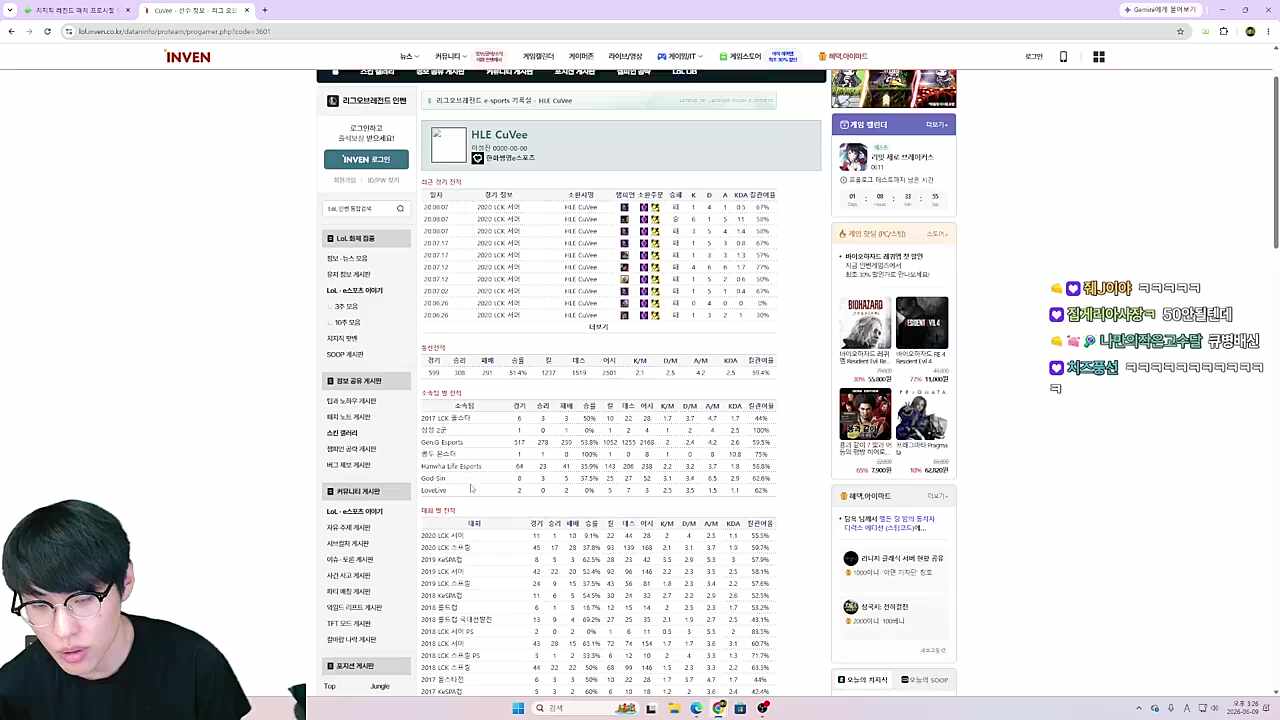Open a new browser tab
Viewport: 1280px width, 720px height.
(264, 10)
